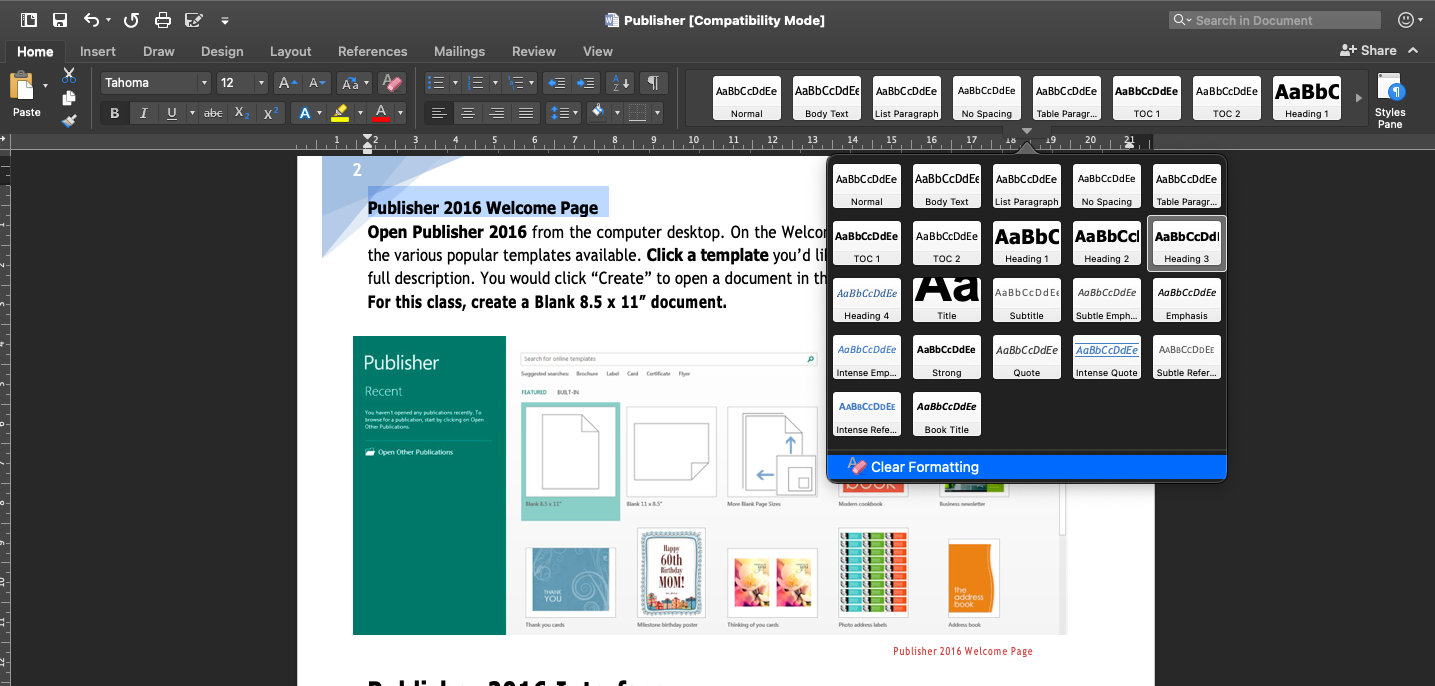The width and height of the screenshot is (1435, 686).
Task: Expand the Paste options arrow
Action: point(45,86)
